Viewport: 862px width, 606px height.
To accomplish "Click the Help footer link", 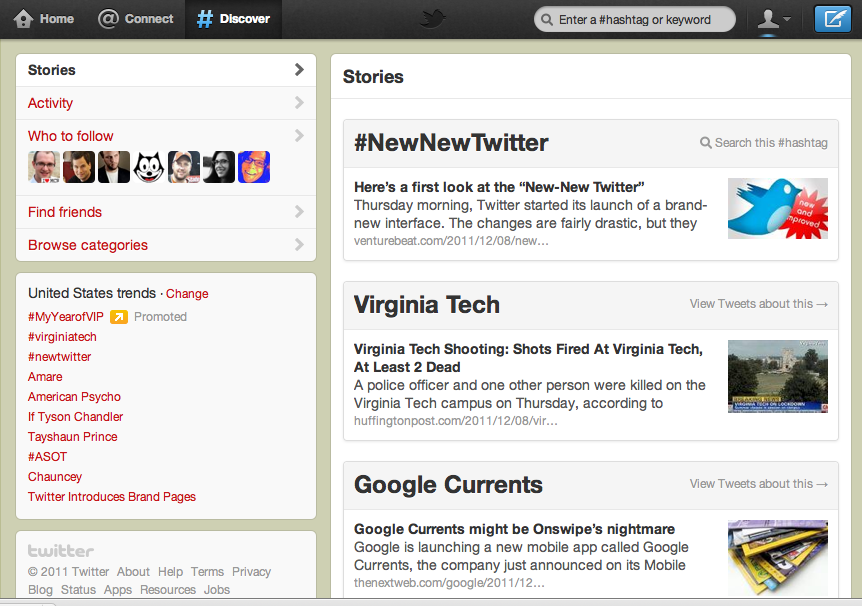I will coord(170,572).
